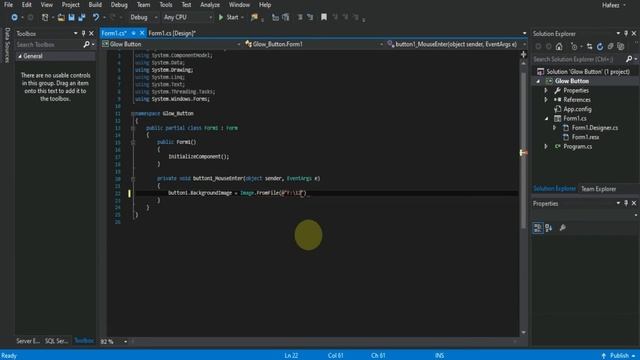Expand the References node
Screen dimensions: 640x360
[546, 100]
